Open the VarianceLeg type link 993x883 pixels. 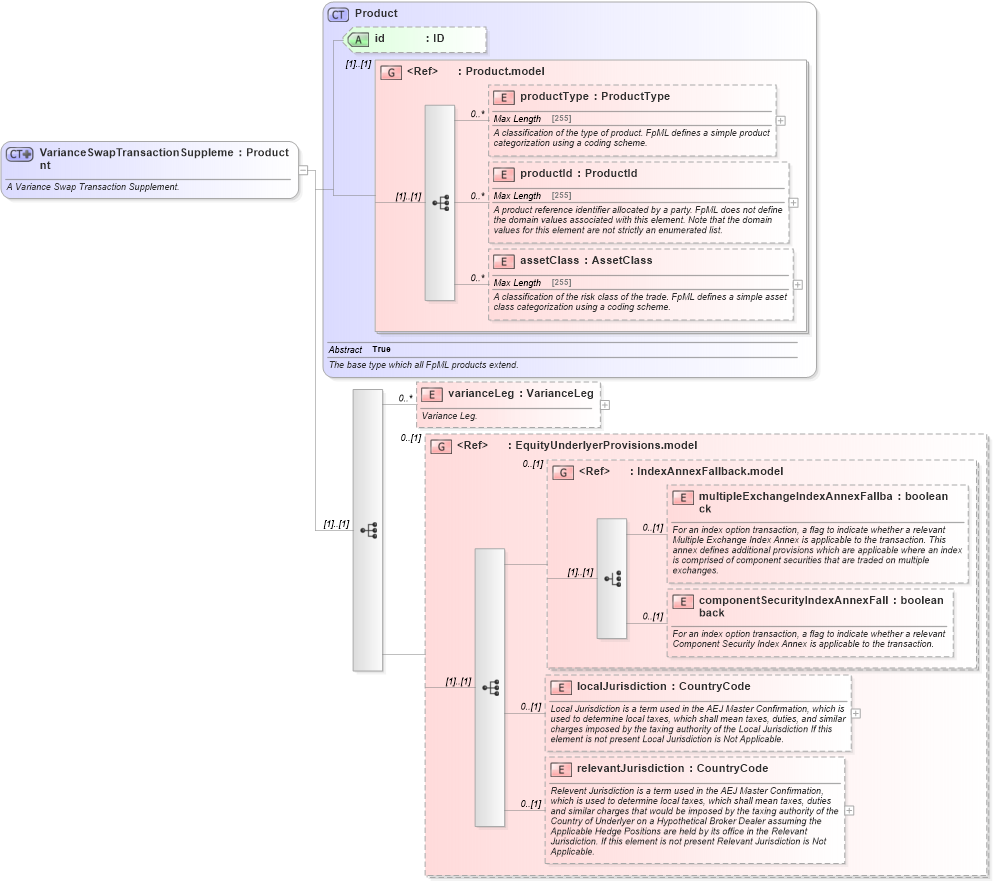point(560,393)
